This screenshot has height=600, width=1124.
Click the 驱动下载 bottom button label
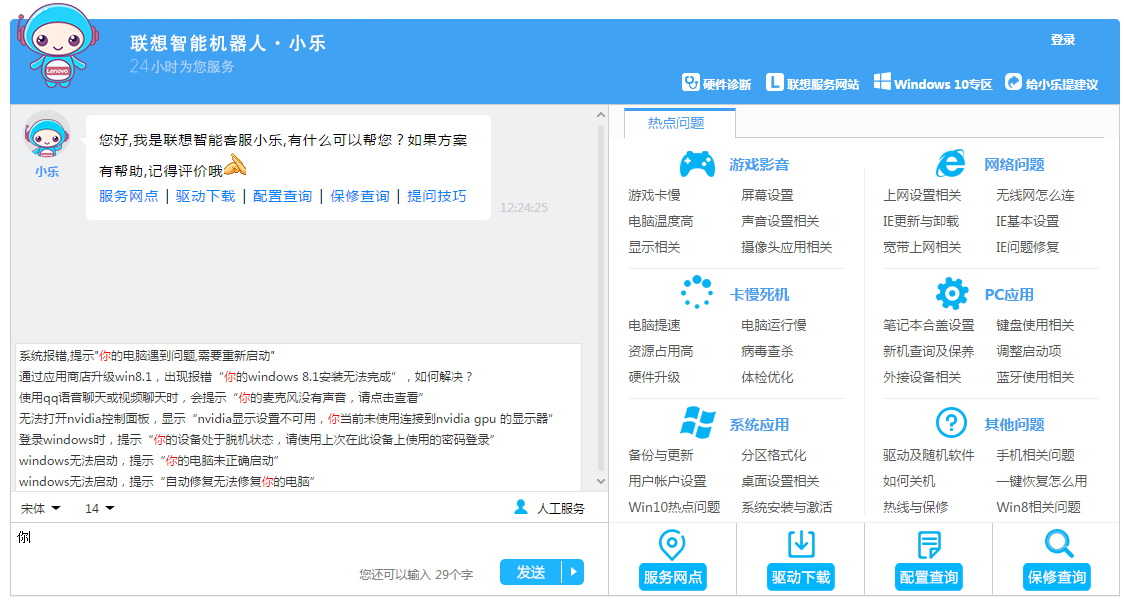[x=801, y=578]
